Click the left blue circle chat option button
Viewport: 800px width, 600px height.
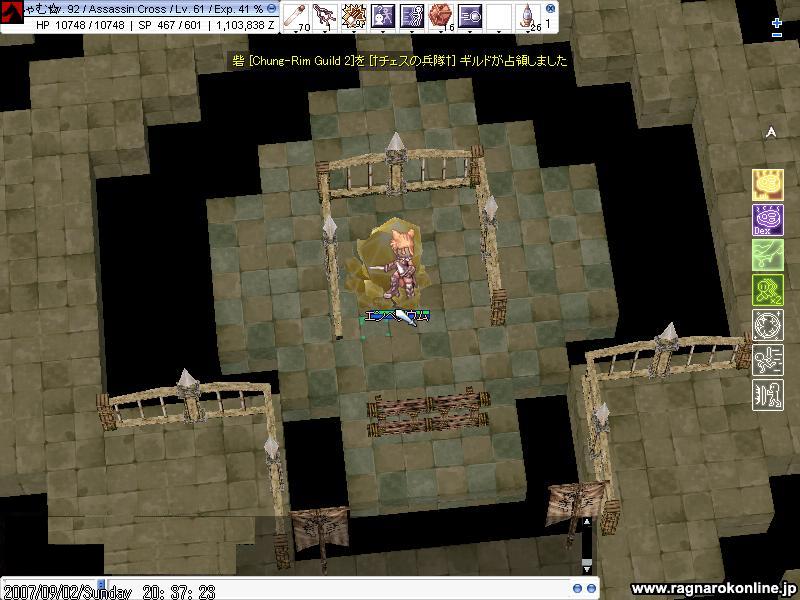pyautogui.click(x=577, y=589)
